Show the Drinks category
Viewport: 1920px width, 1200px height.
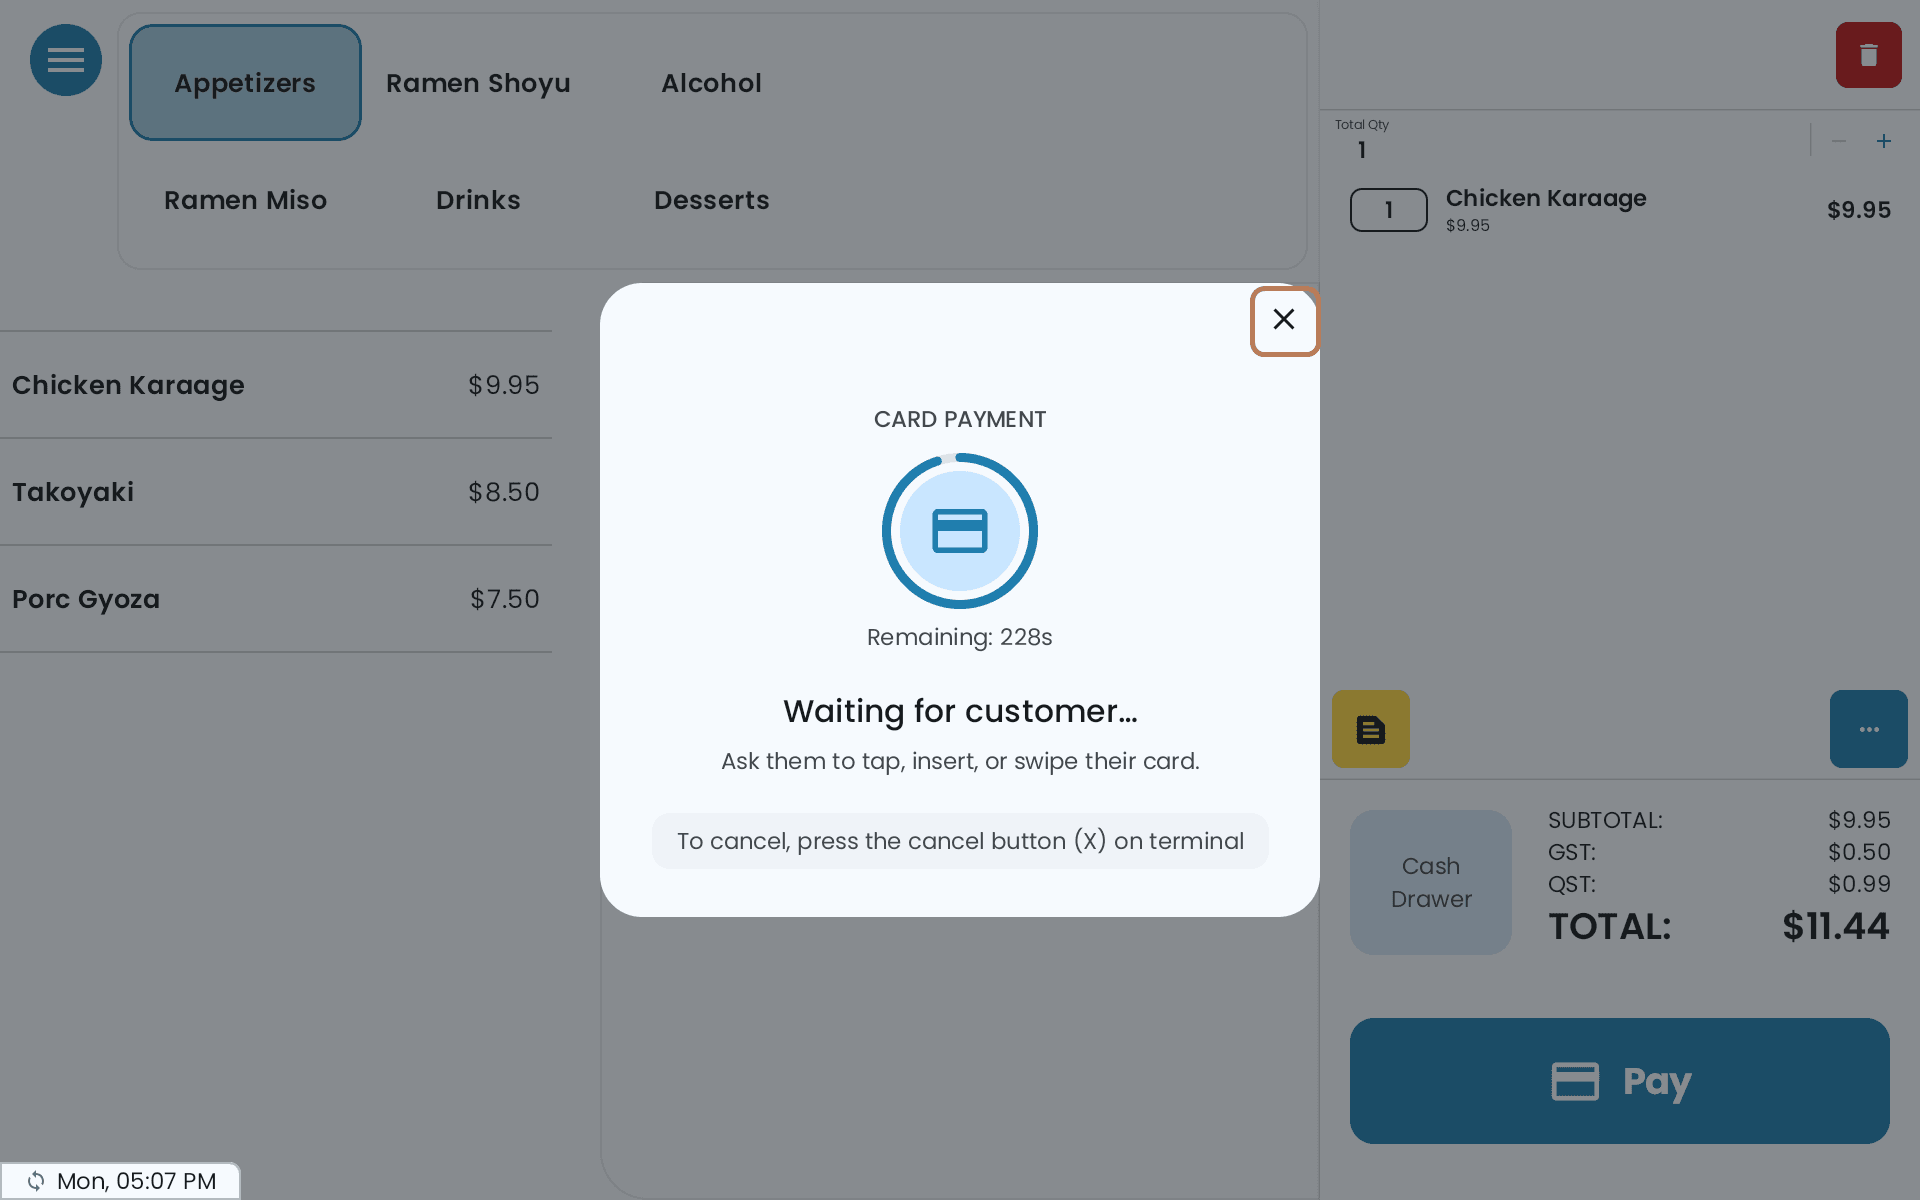tap(478, 200)
